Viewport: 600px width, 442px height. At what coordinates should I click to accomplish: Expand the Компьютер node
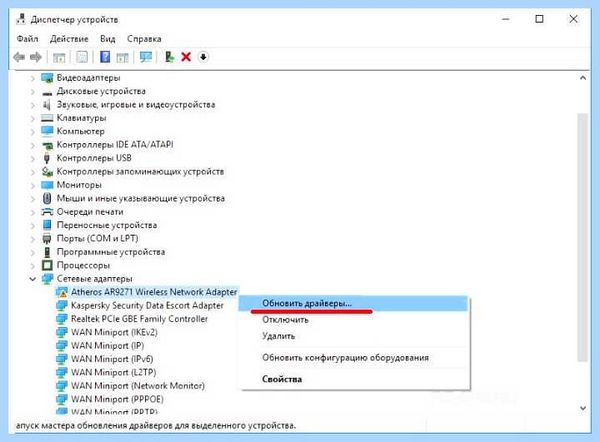click(33, 132)
